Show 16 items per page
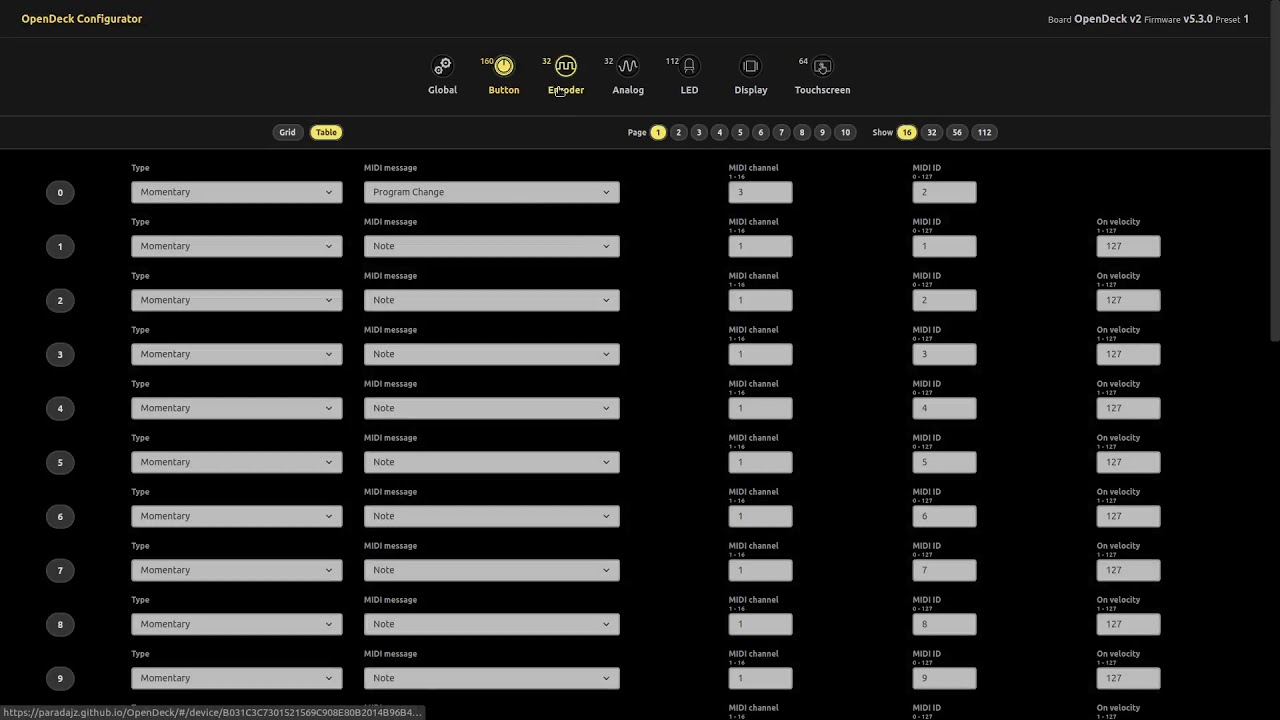 (x=906, y=132)
